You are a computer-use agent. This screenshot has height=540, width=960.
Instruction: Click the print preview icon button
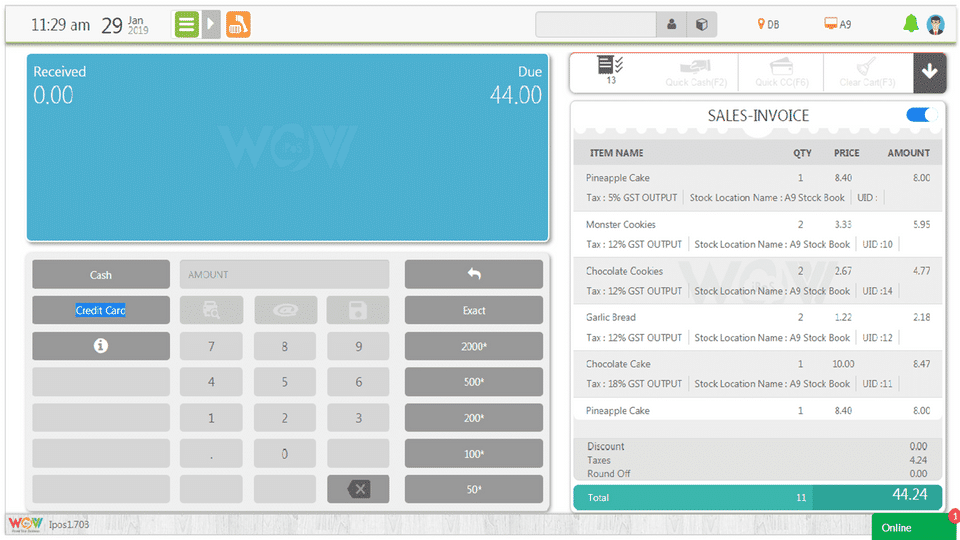coord(211,310)
